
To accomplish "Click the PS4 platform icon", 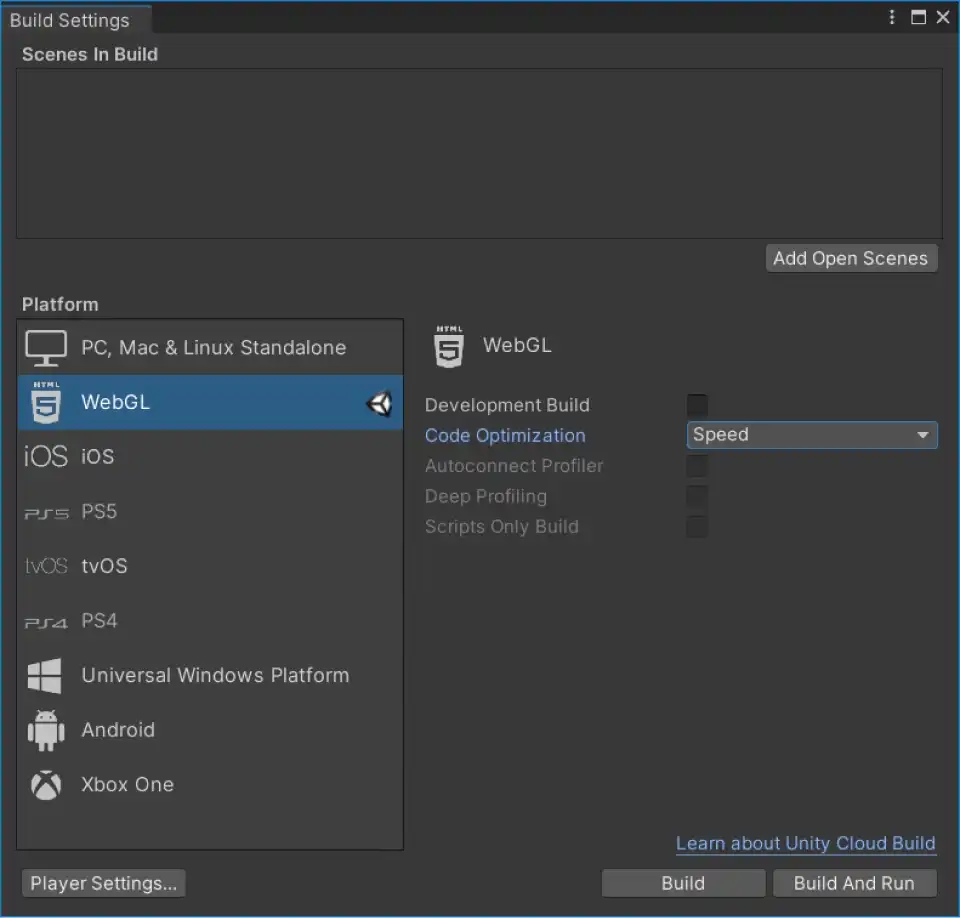I will 44,620.
